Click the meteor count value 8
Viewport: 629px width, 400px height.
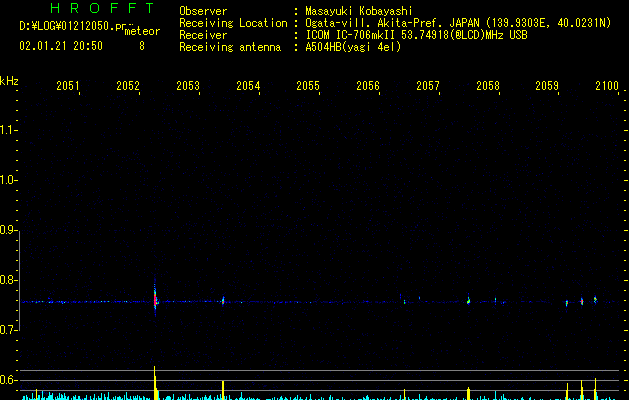pyautogui.click(x=142, y=46)
